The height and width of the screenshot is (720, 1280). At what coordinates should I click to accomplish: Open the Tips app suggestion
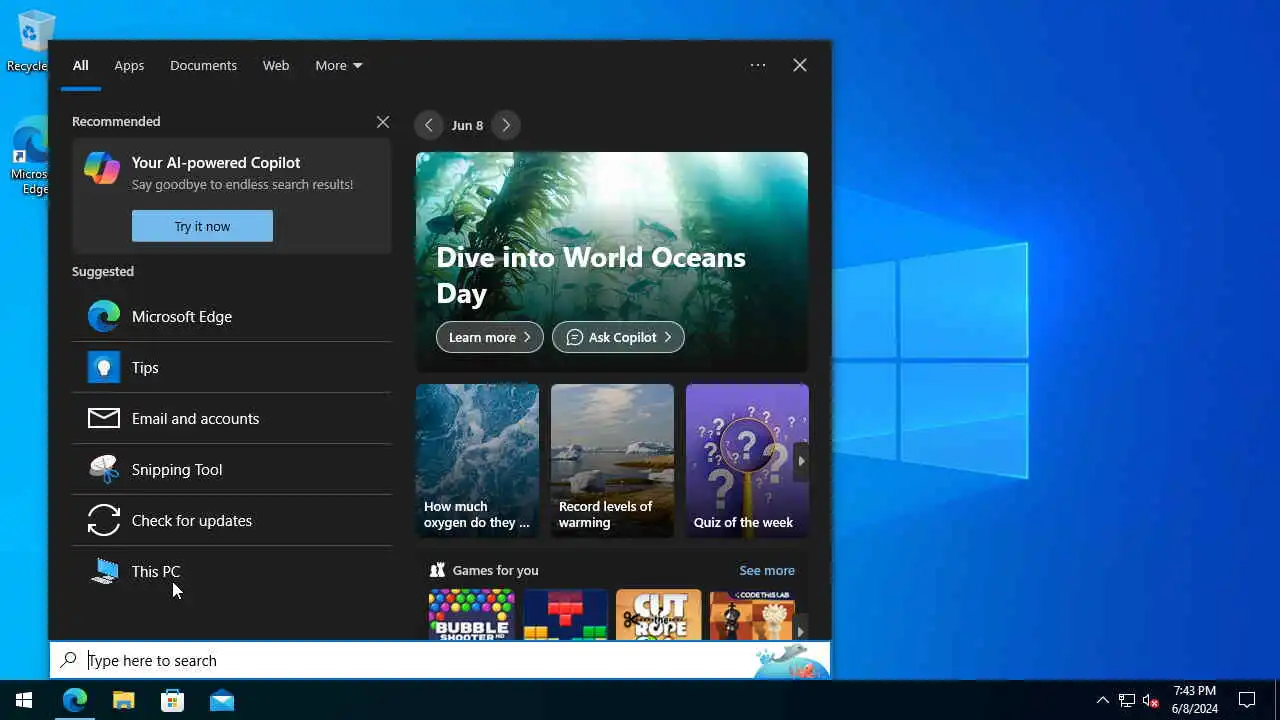tap(231, 367)
